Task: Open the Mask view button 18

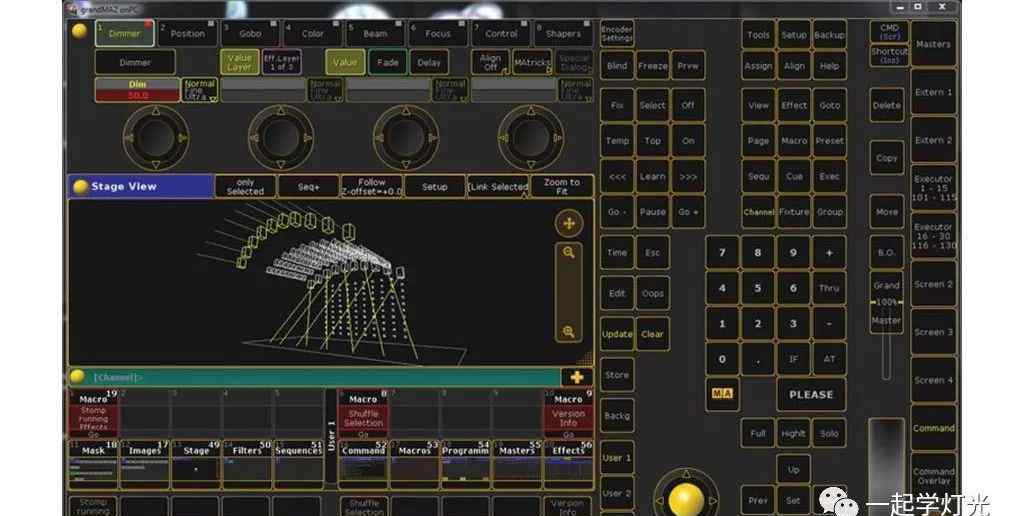Action: click(x=93, y=464)
